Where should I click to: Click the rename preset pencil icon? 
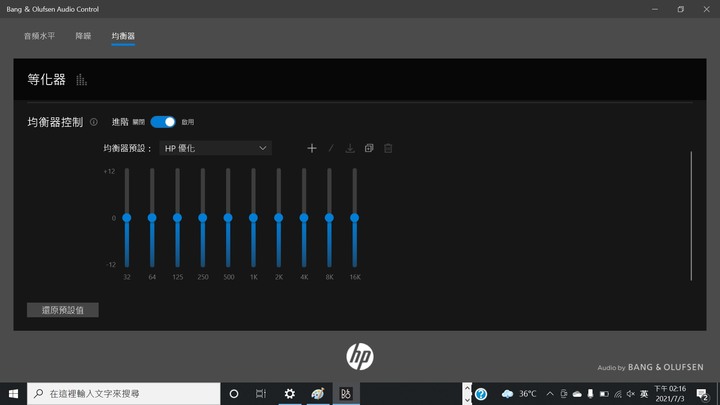pos(331,148)
